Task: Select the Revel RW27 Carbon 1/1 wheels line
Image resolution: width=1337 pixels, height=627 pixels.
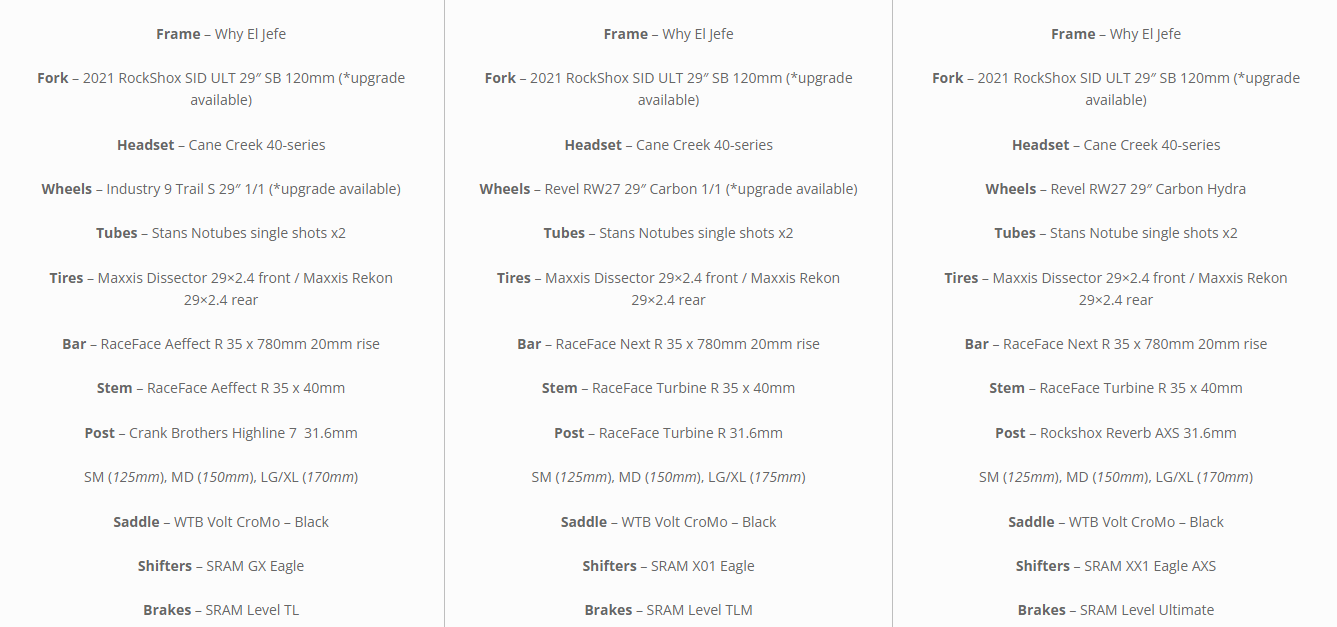Action: 668,189
